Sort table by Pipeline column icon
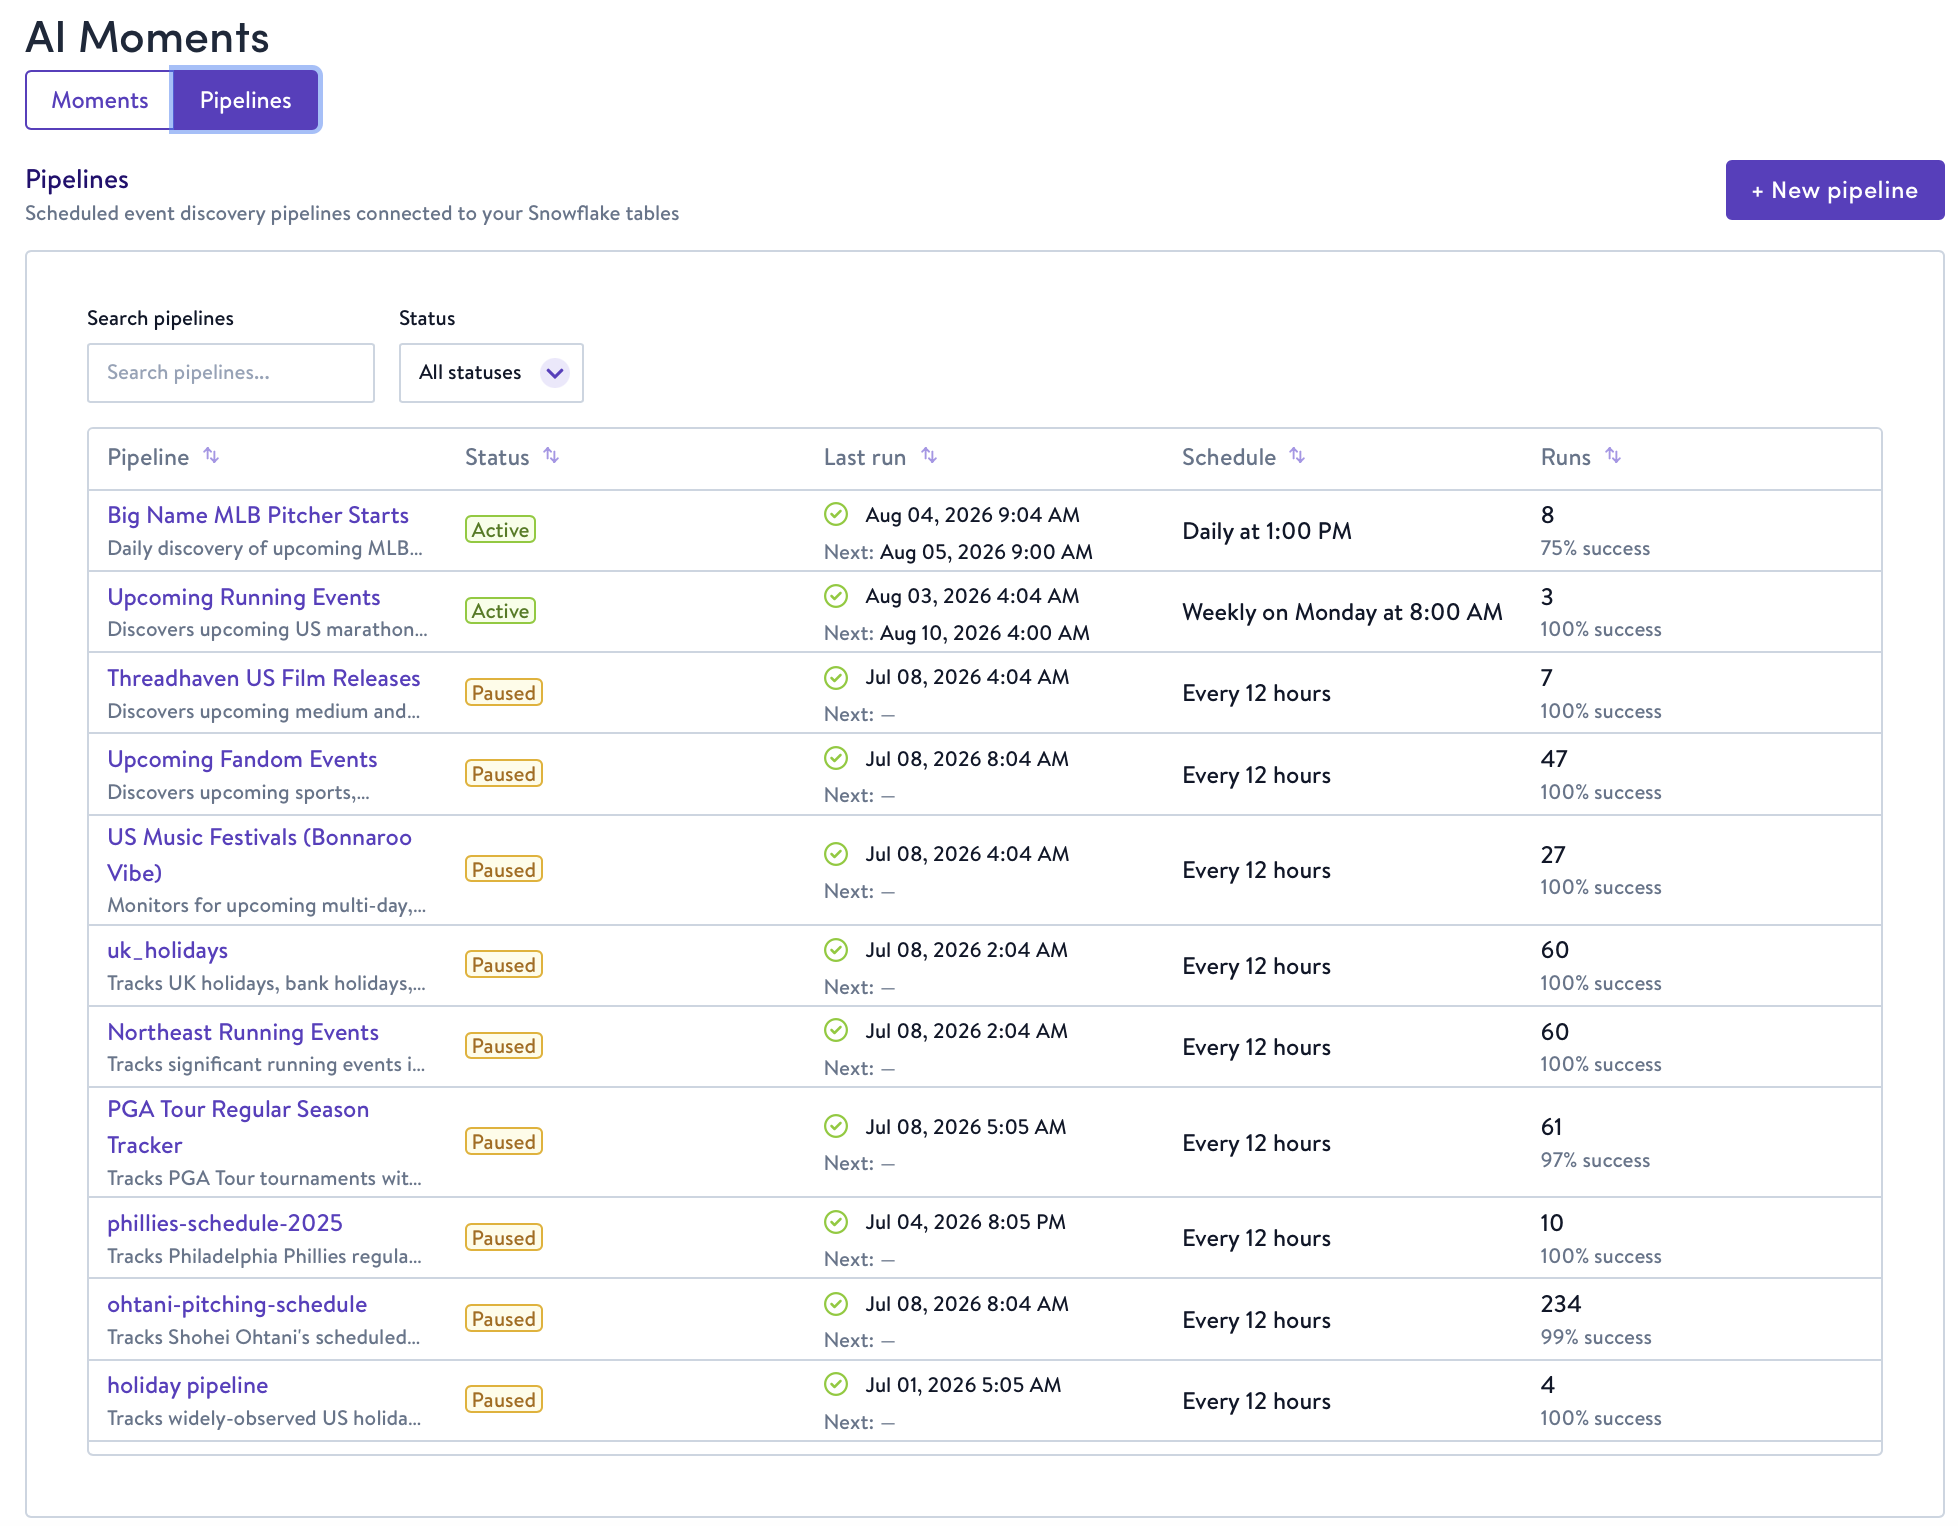This screenshot has width=1958, height=1526. [x=211, y=456]
